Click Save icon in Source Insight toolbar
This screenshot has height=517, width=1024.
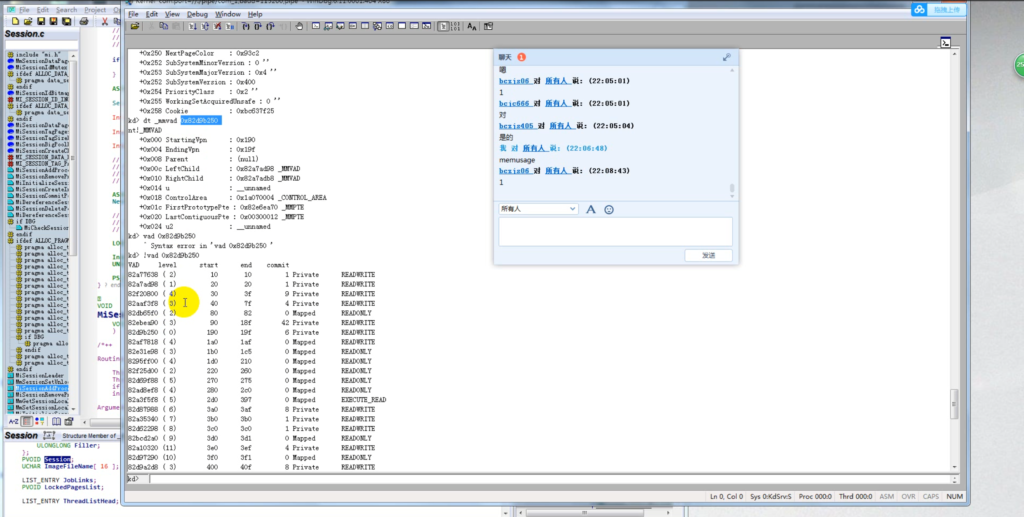(x=41, y=22)
